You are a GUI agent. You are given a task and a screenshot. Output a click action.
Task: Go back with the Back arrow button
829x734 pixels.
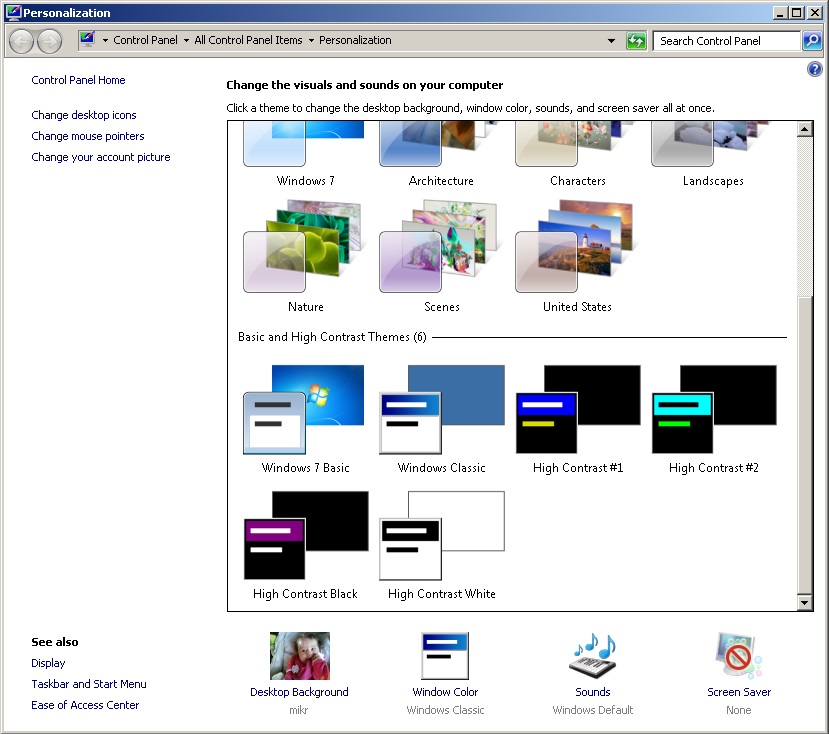(x=22, y=41)
